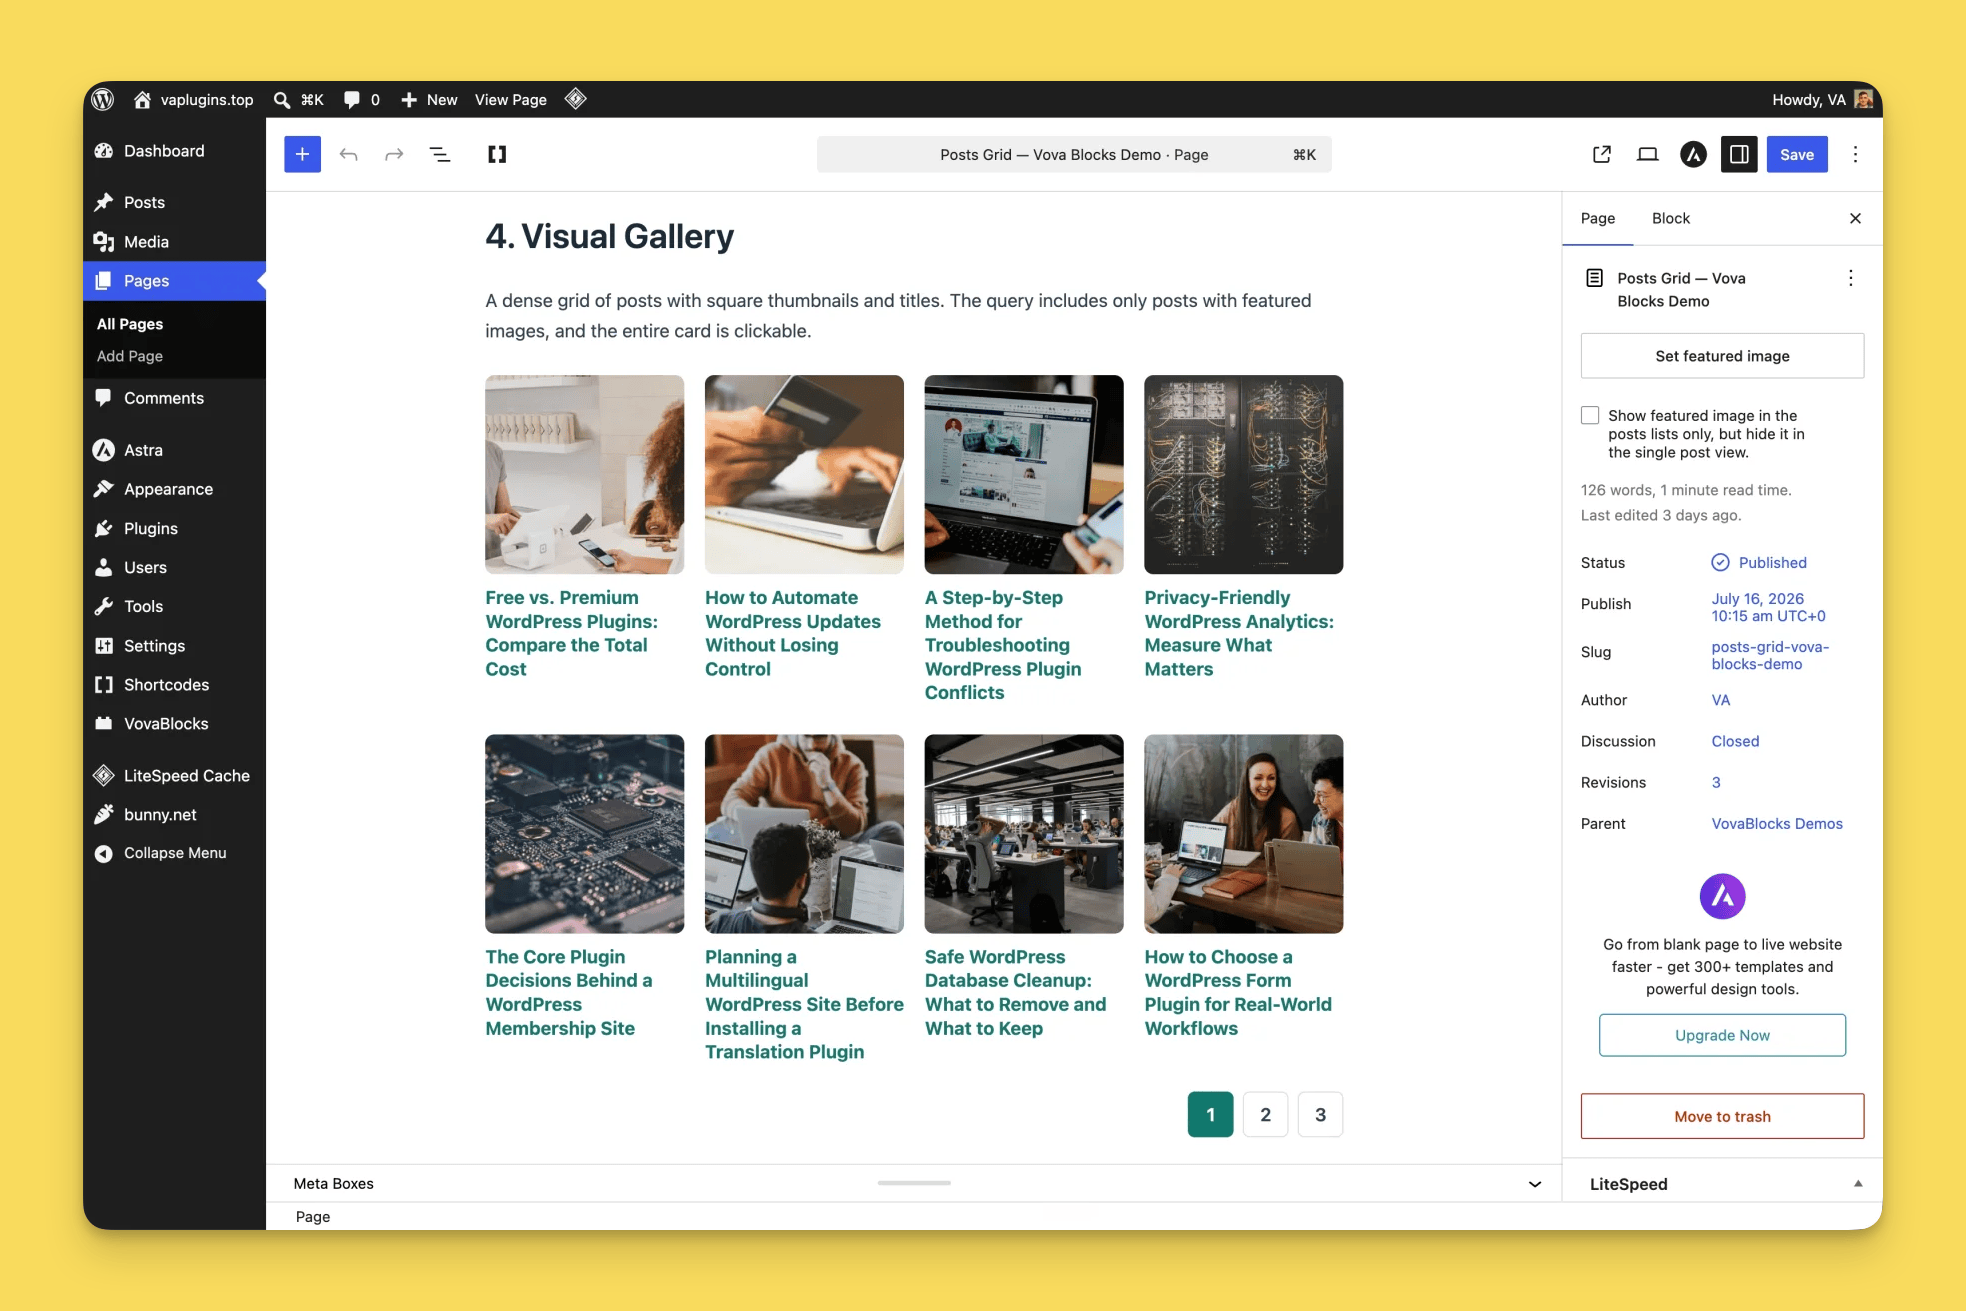Undo the last edit

tap(348, 154)
